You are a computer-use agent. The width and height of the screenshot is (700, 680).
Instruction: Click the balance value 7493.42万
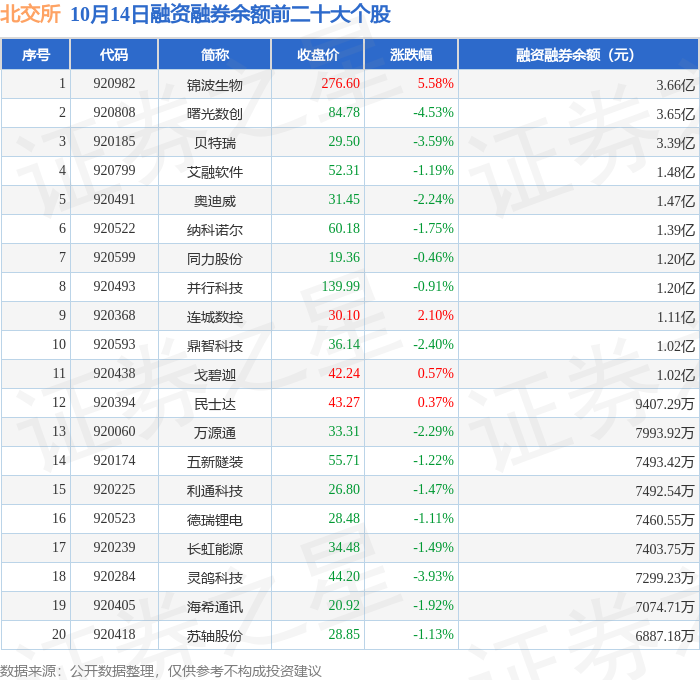click(665, 462)
